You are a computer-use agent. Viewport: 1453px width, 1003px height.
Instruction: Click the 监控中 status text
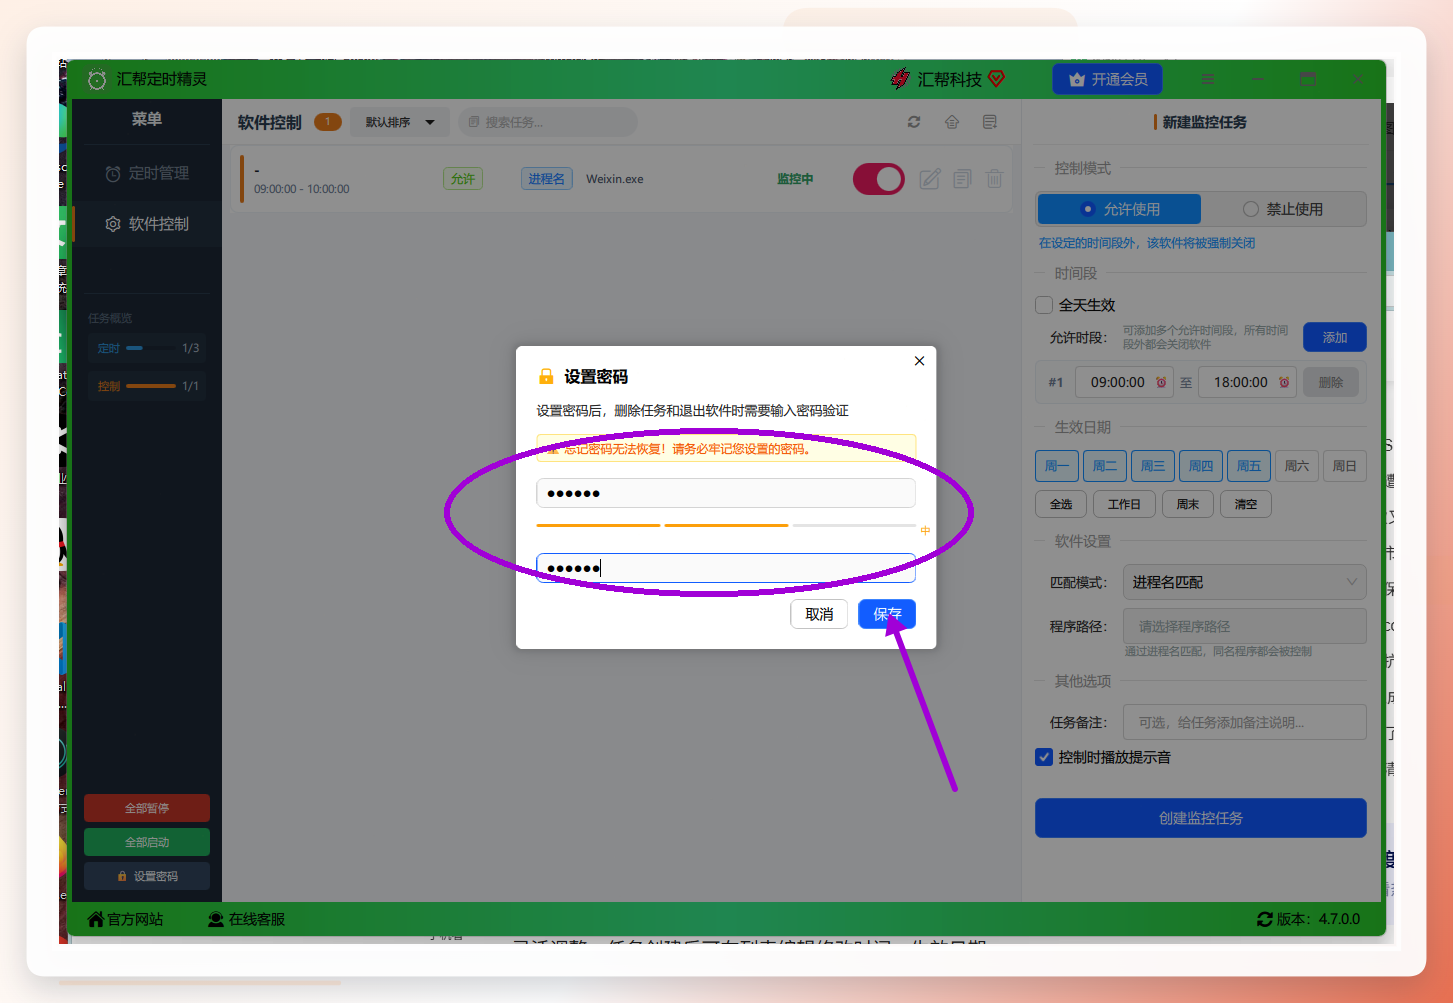(795, 179)
